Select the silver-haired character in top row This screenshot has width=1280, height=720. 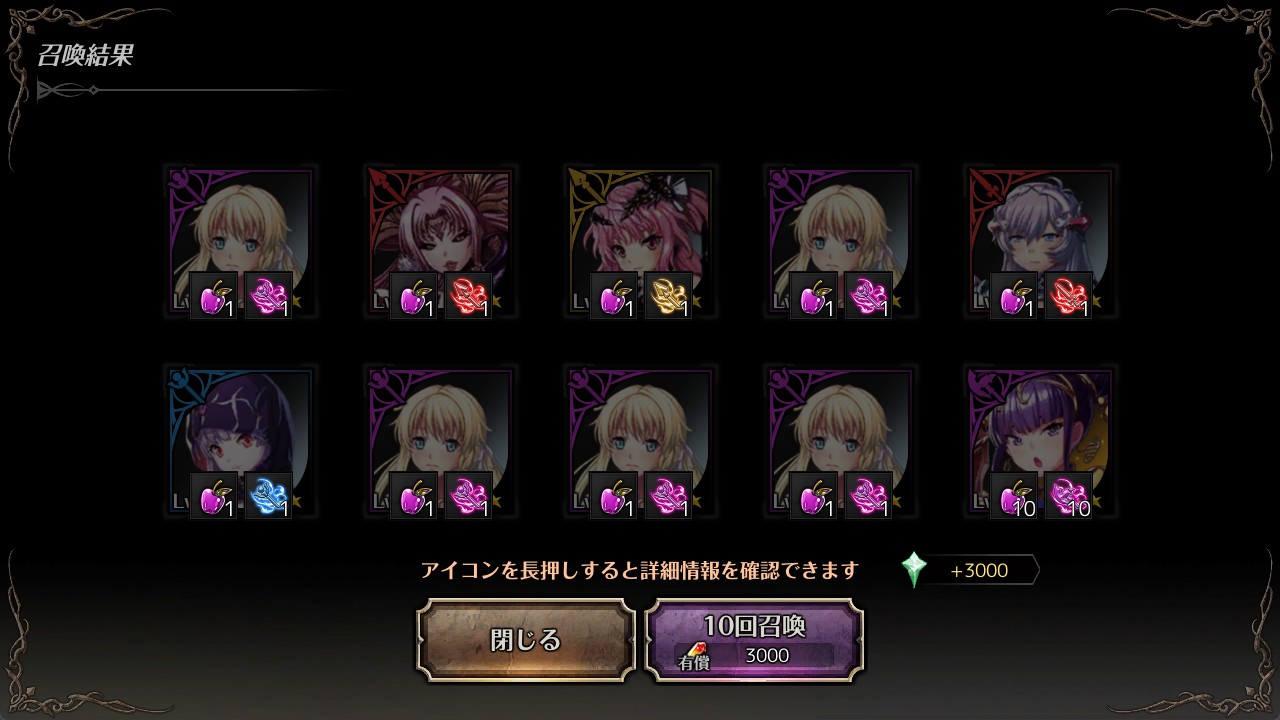click(x=1040, y=242)
